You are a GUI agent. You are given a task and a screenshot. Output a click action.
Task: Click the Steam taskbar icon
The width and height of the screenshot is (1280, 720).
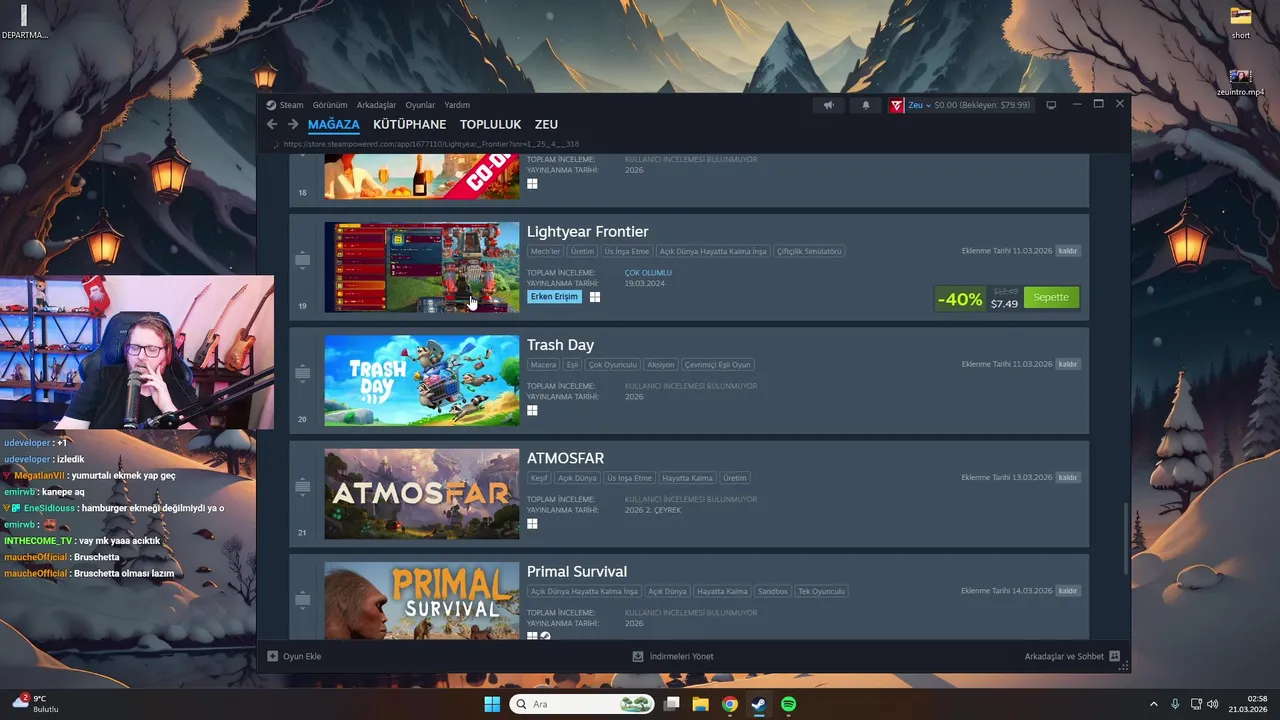(x=759, y=704)
